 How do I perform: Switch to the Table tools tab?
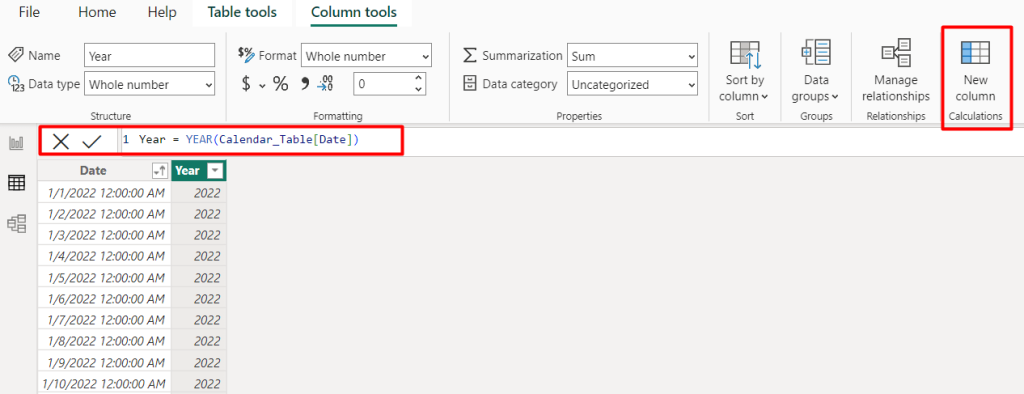(242, 12)
